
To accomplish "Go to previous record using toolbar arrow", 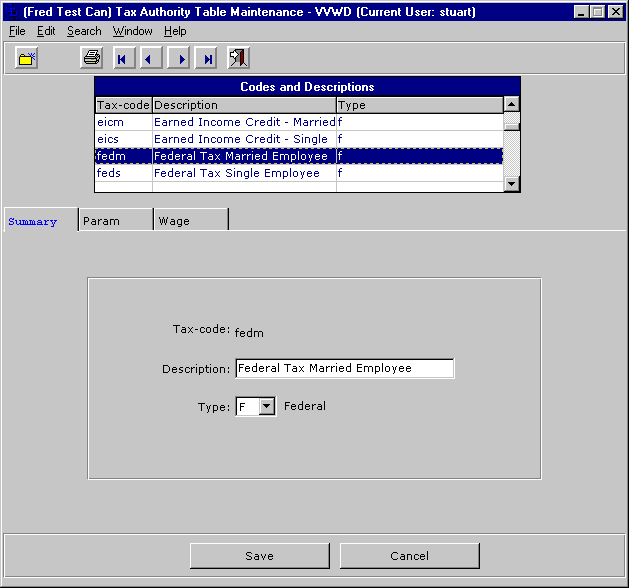I will point(150,59).
